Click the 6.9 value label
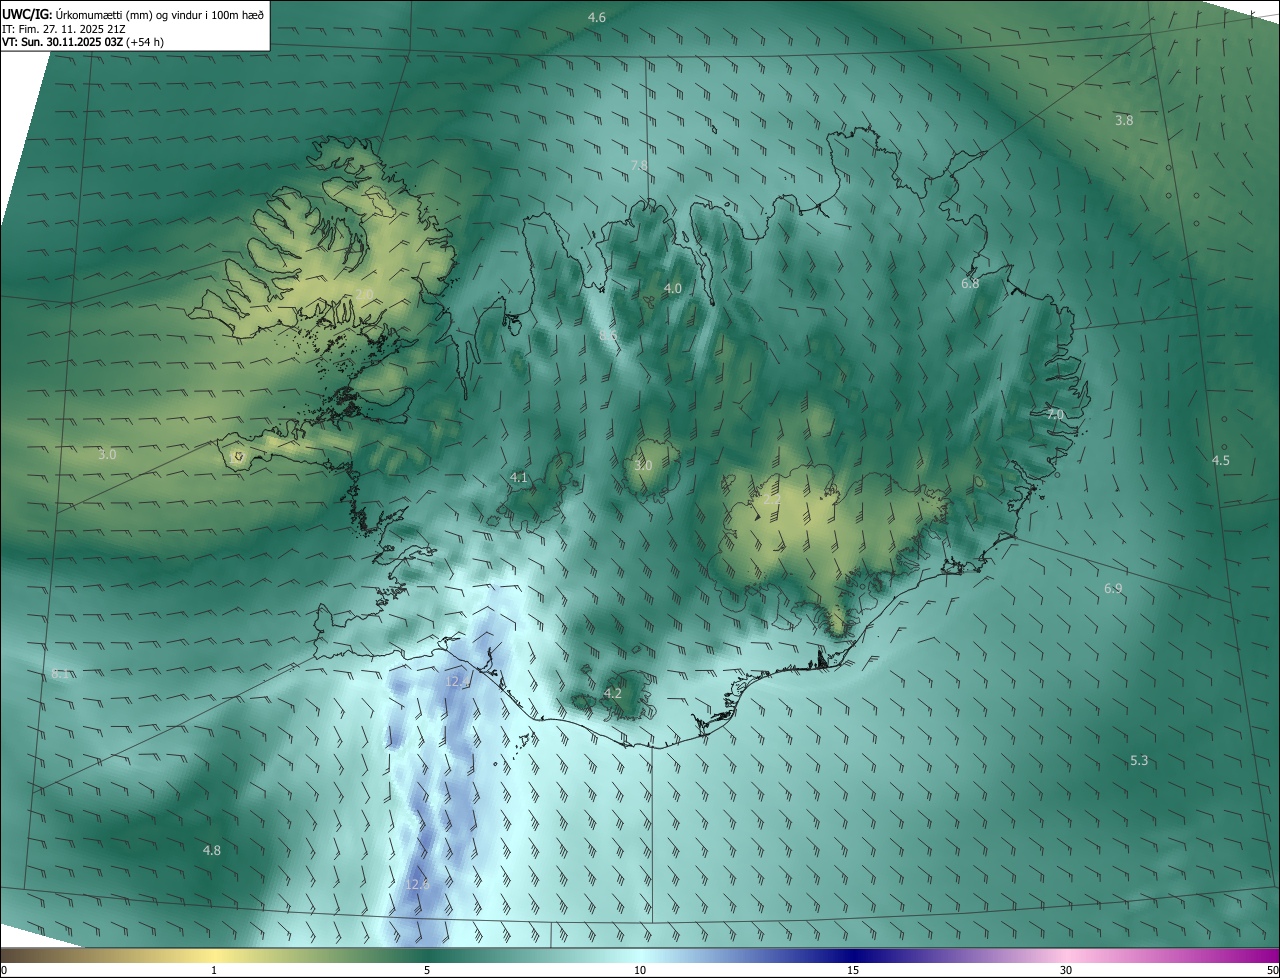 1113,589
